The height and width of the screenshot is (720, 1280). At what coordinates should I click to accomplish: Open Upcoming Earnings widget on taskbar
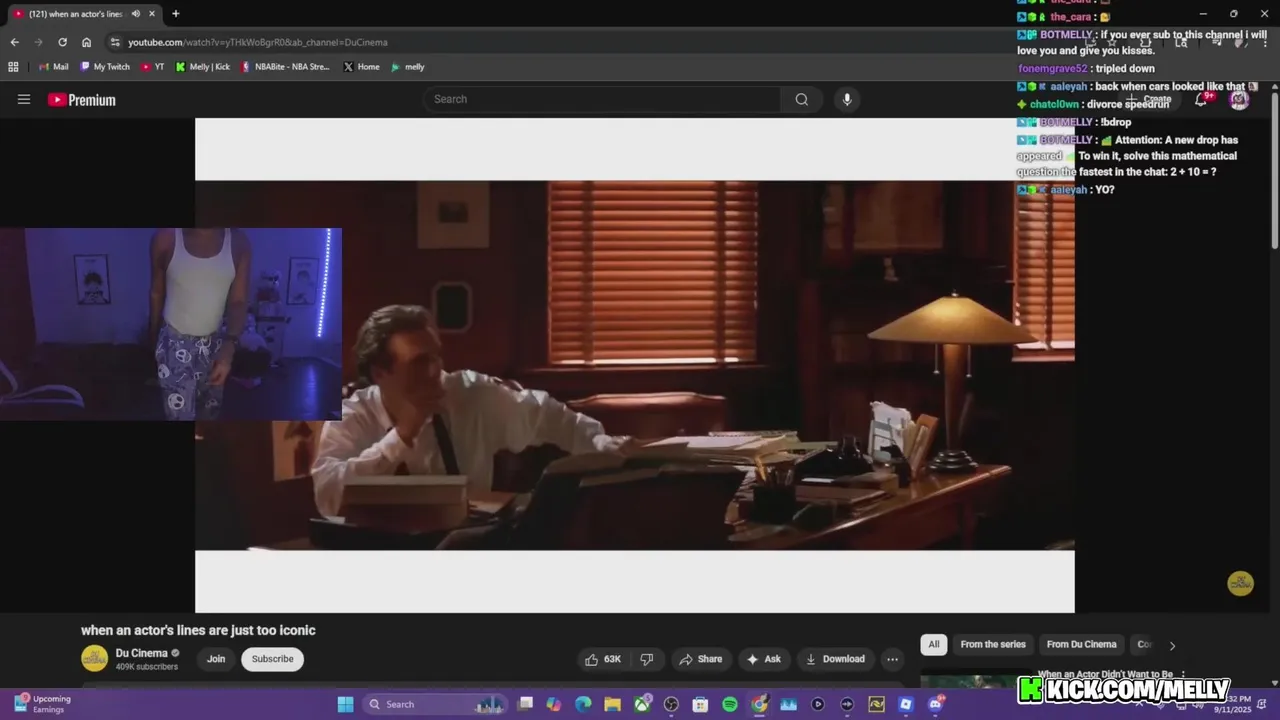(x=42, y=704)
